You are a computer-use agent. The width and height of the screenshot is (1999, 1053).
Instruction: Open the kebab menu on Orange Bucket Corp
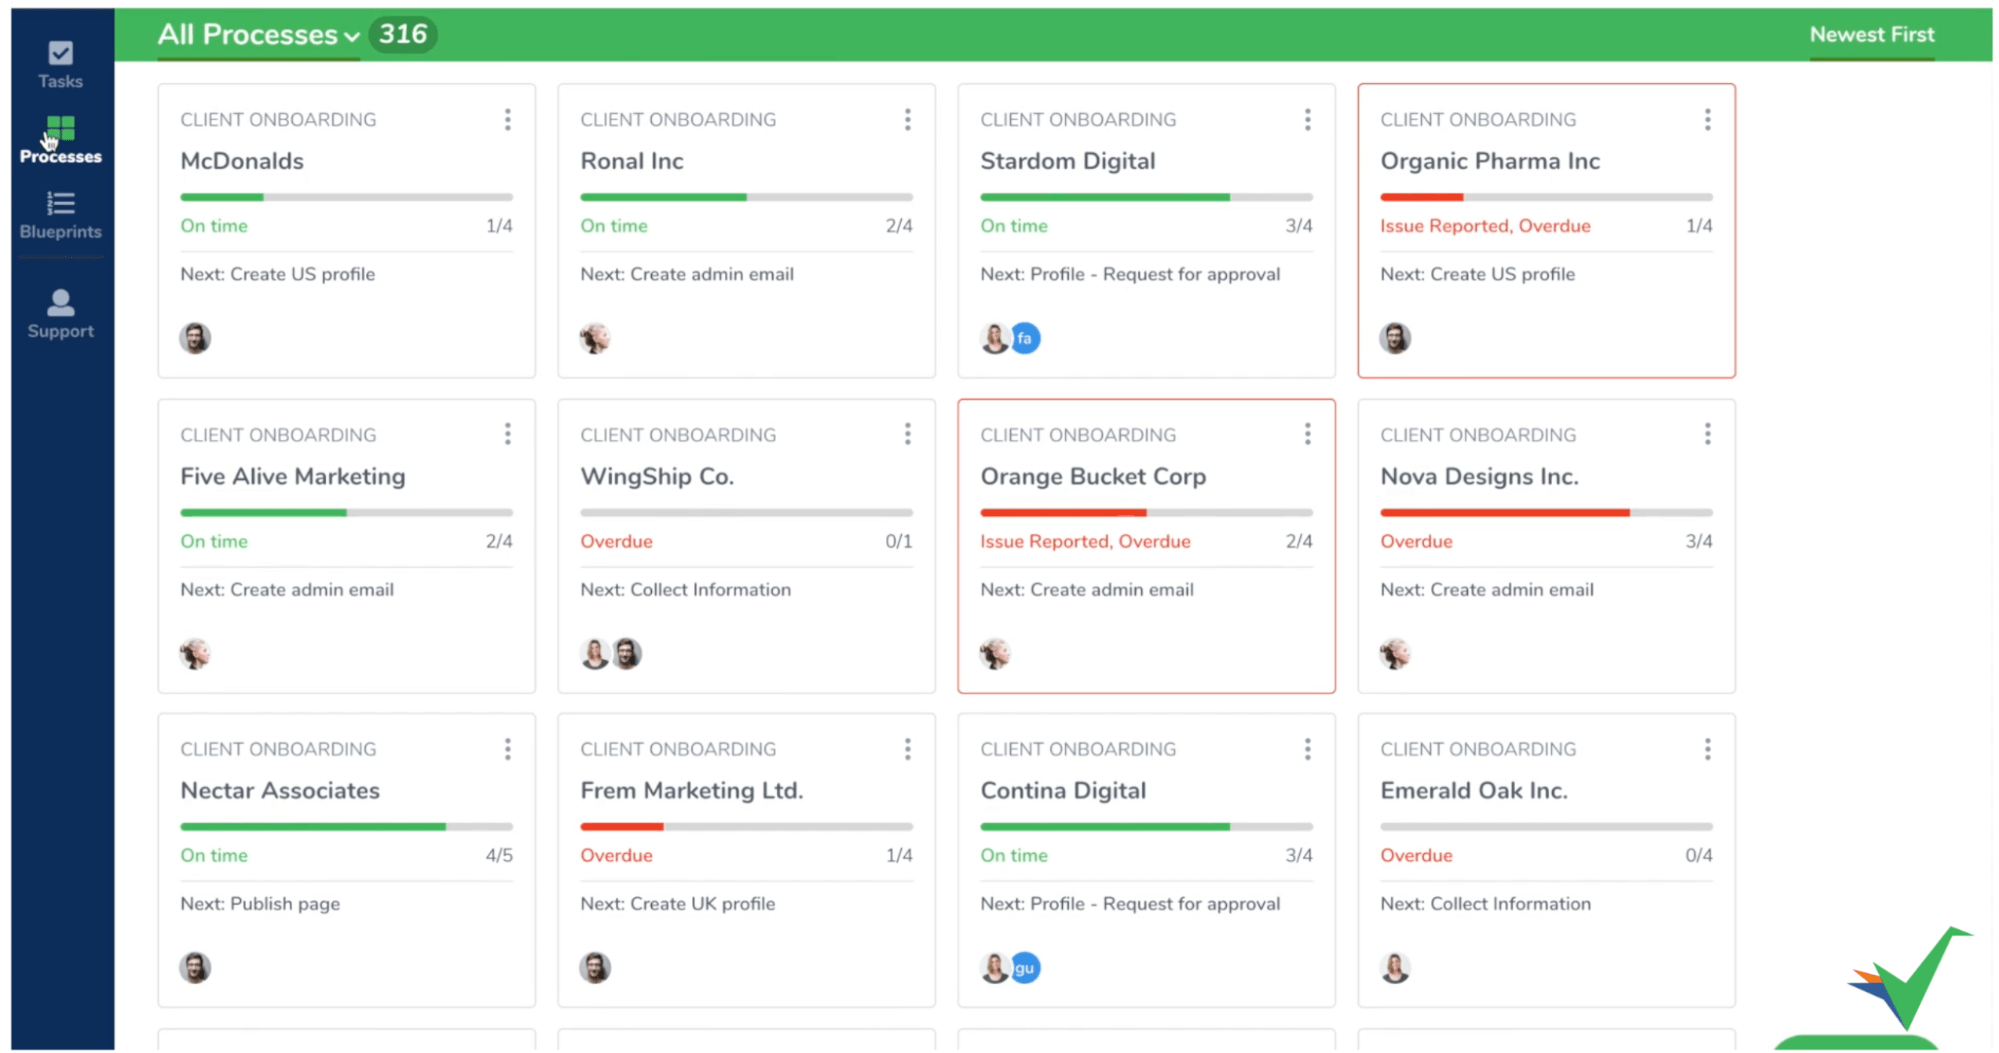pyautogui.click(x=1307, y=434)
